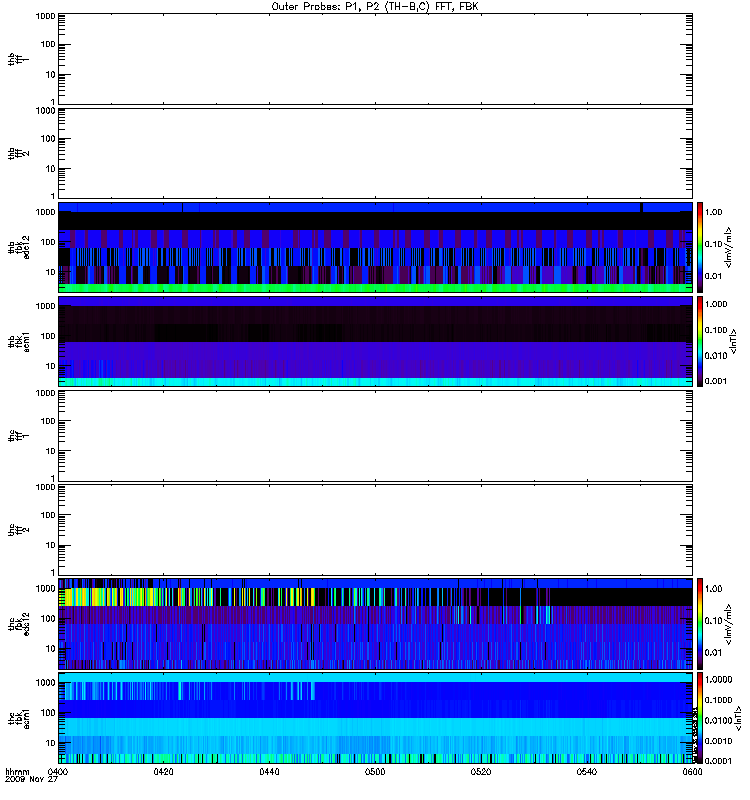Click '0.001' on the thb scm1 color scale

715,381
